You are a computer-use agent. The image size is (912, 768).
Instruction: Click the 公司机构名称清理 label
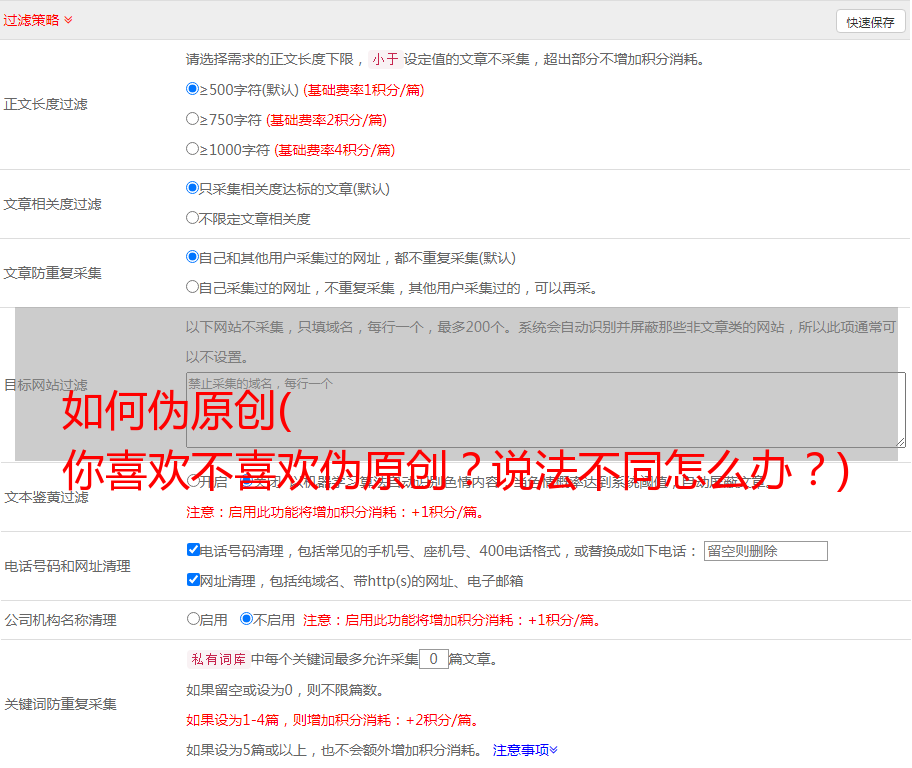coord(60,620)
